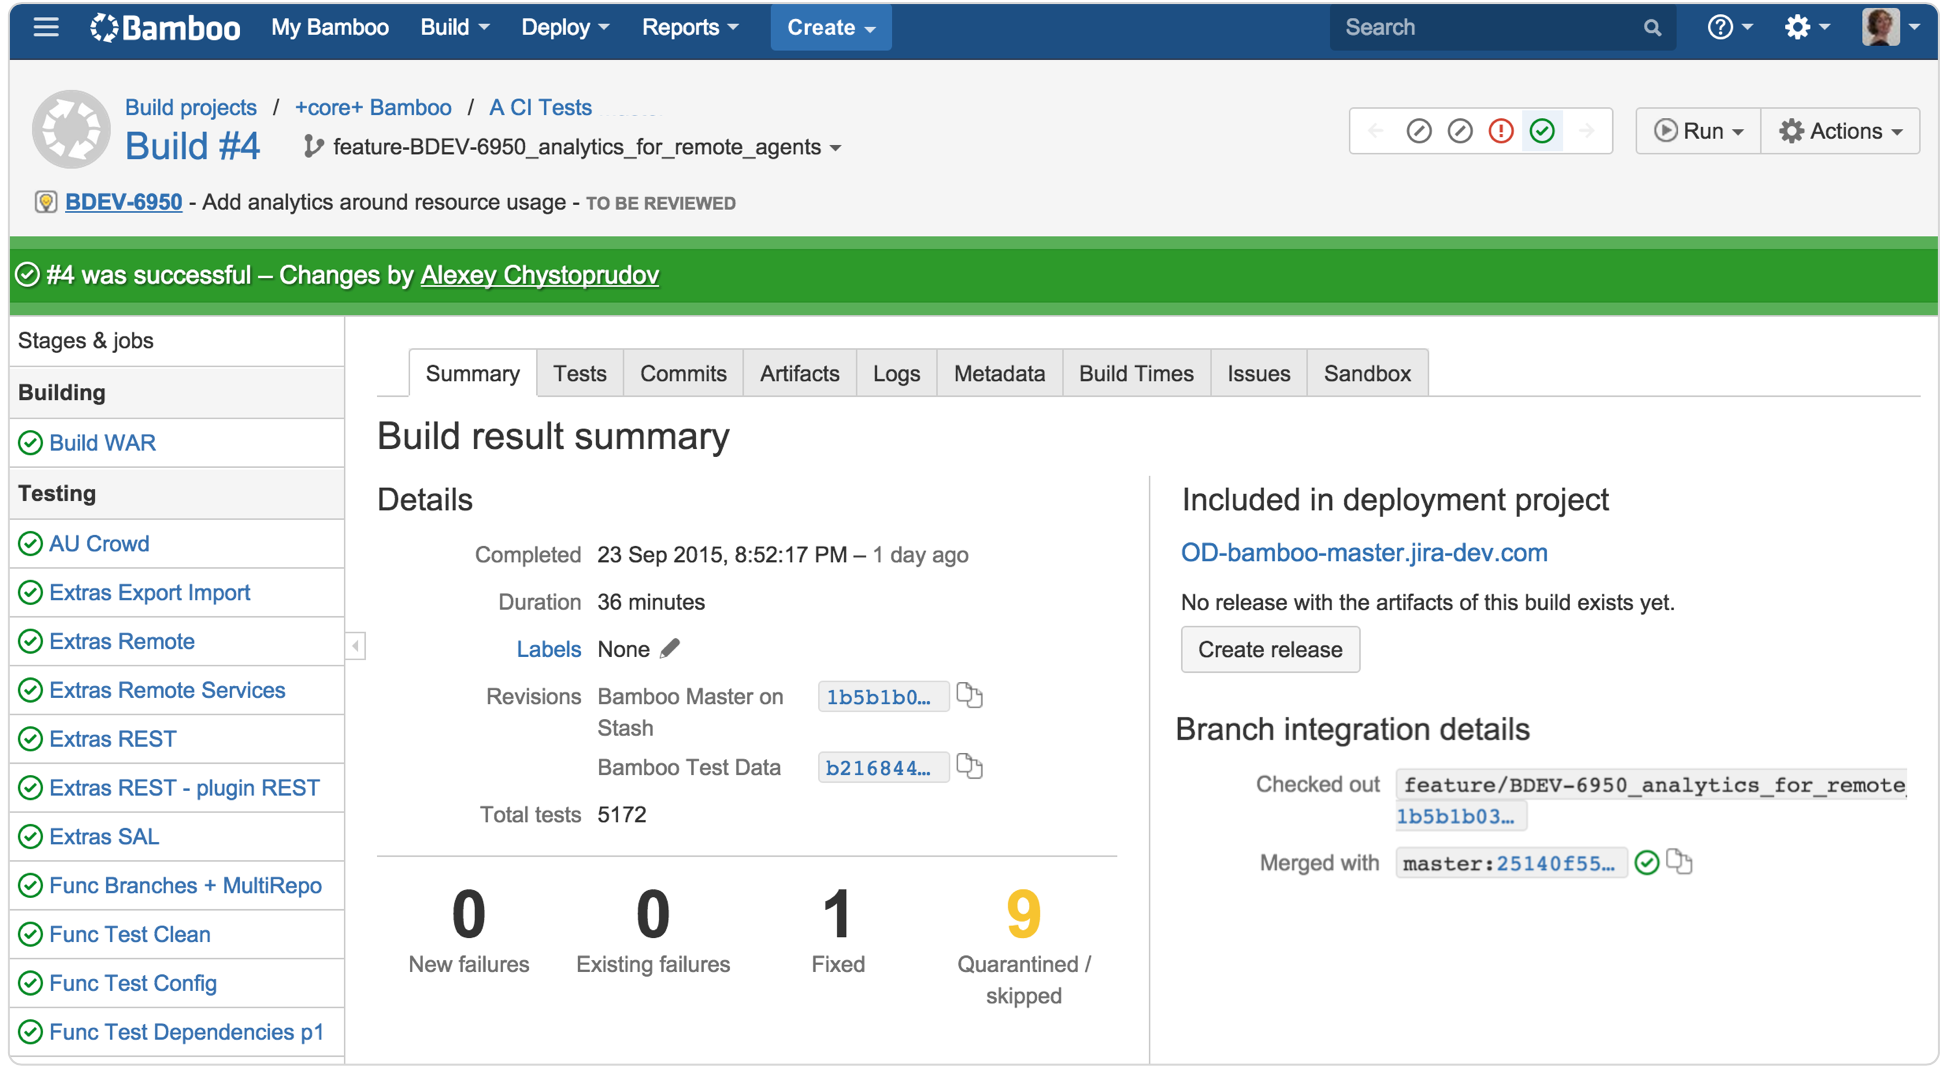Switch to the Metadata tab
This screenshot has height=1072, width=1942.
coord(999,373)
